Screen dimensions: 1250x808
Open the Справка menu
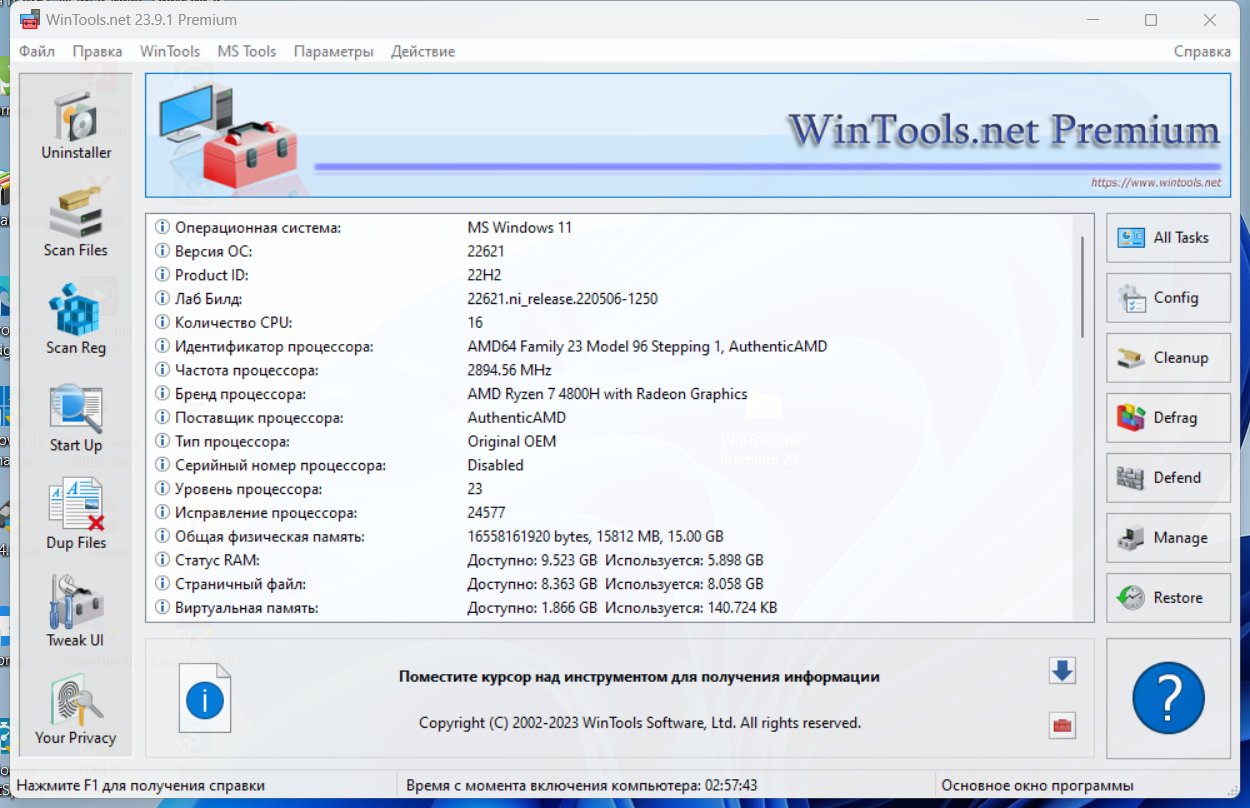coord(1202,51)
